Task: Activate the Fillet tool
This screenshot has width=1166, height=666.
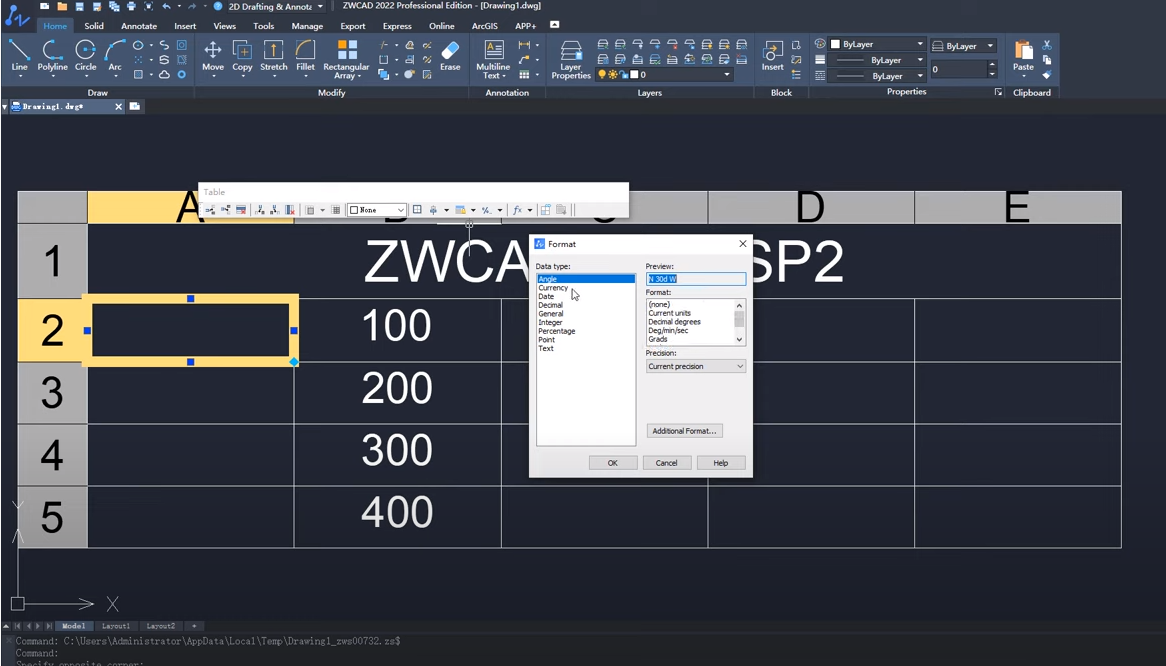Action: 305,56
